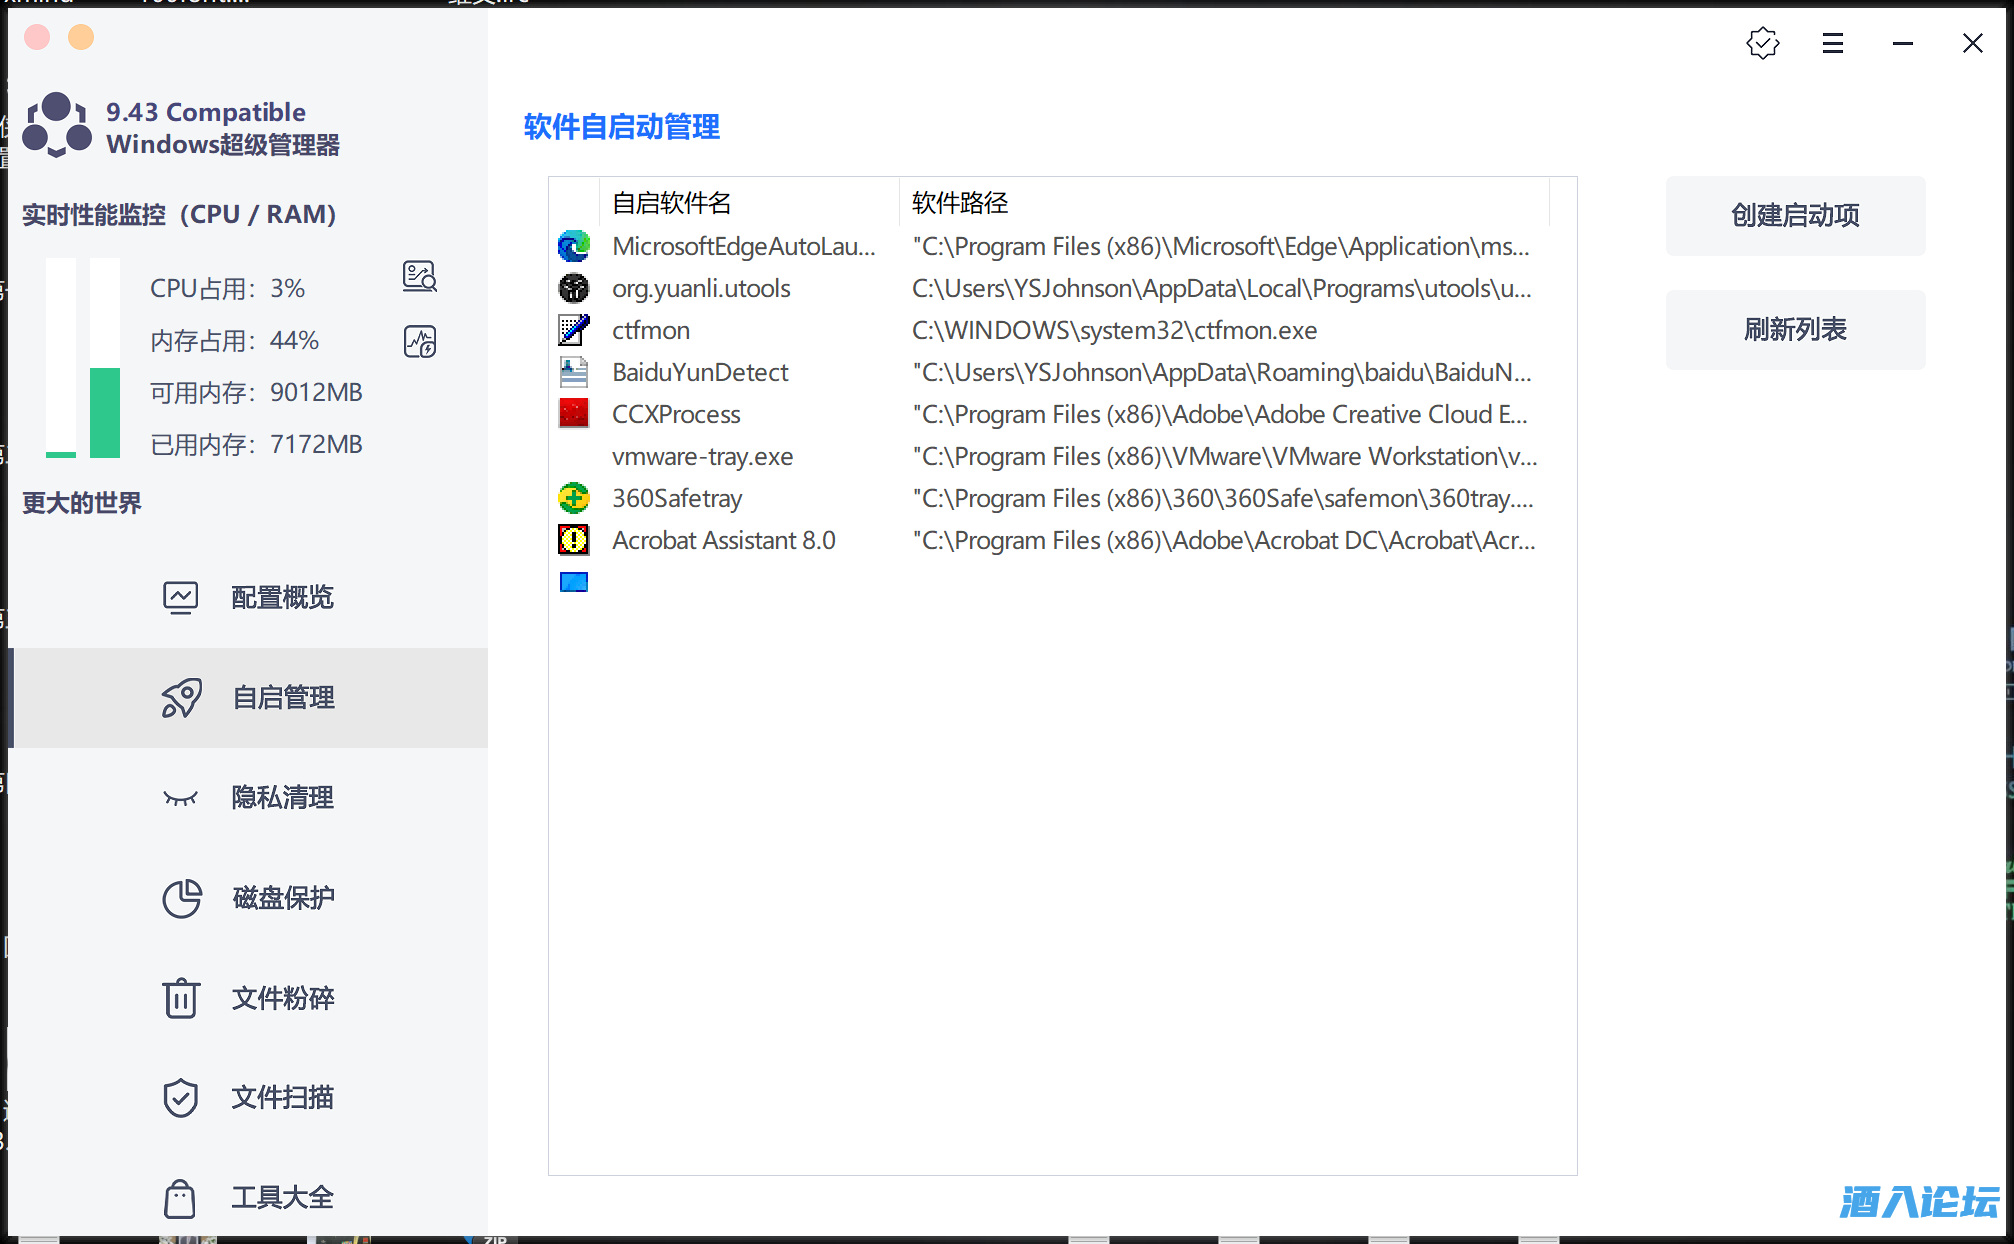Select the ctfmon entry's pen icon

coord(573,330)
